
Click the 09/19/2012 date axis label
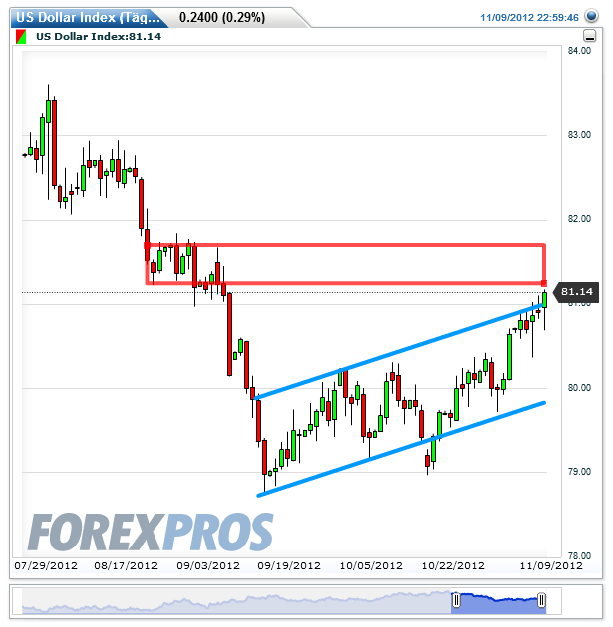(289, 565)
